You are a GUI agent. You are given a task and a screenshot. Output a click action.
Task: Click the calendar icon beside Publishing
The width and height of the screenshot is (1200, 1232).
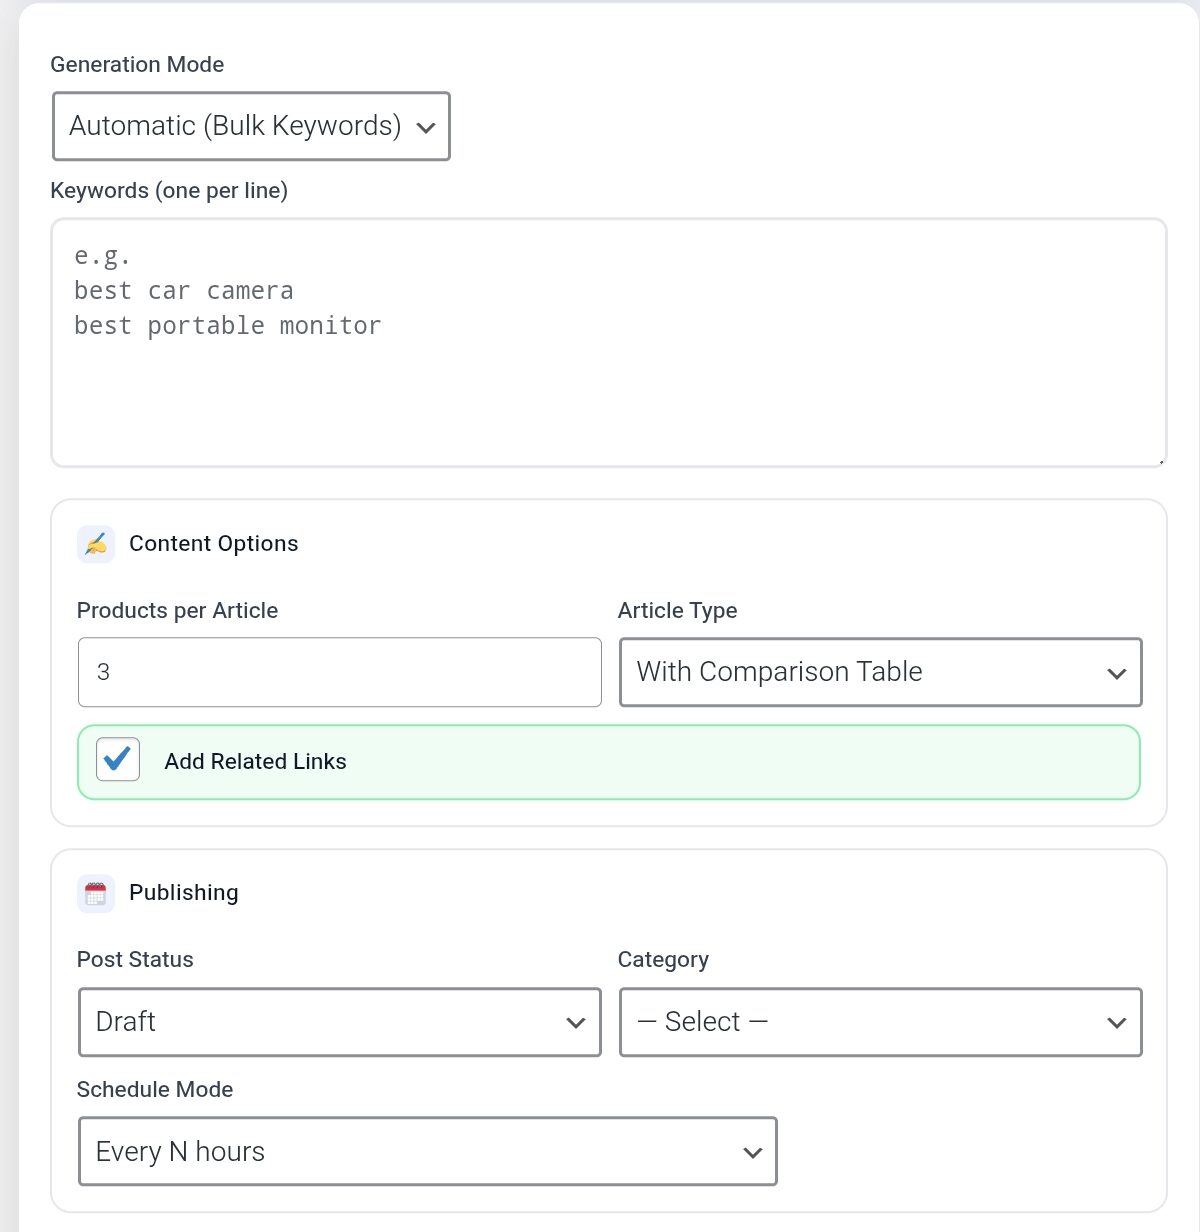point(96,893)
